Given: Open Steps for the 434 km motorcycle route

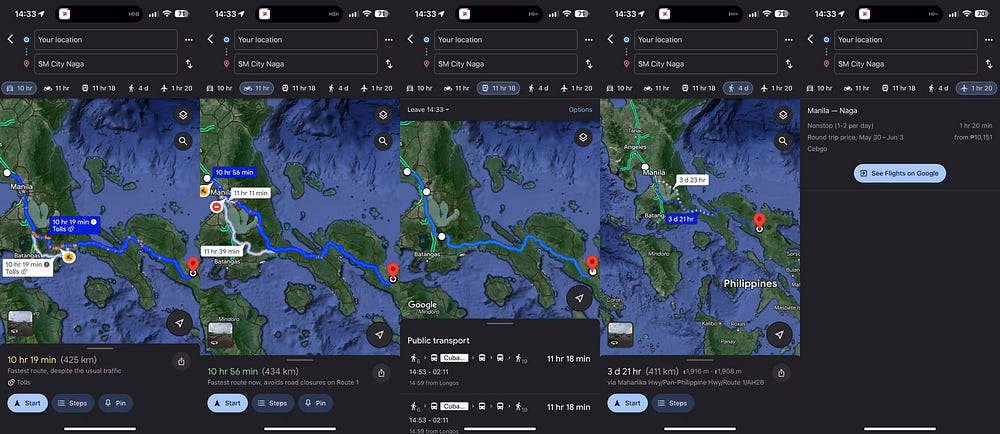Looking at the screenshot, I should [273, 403].
